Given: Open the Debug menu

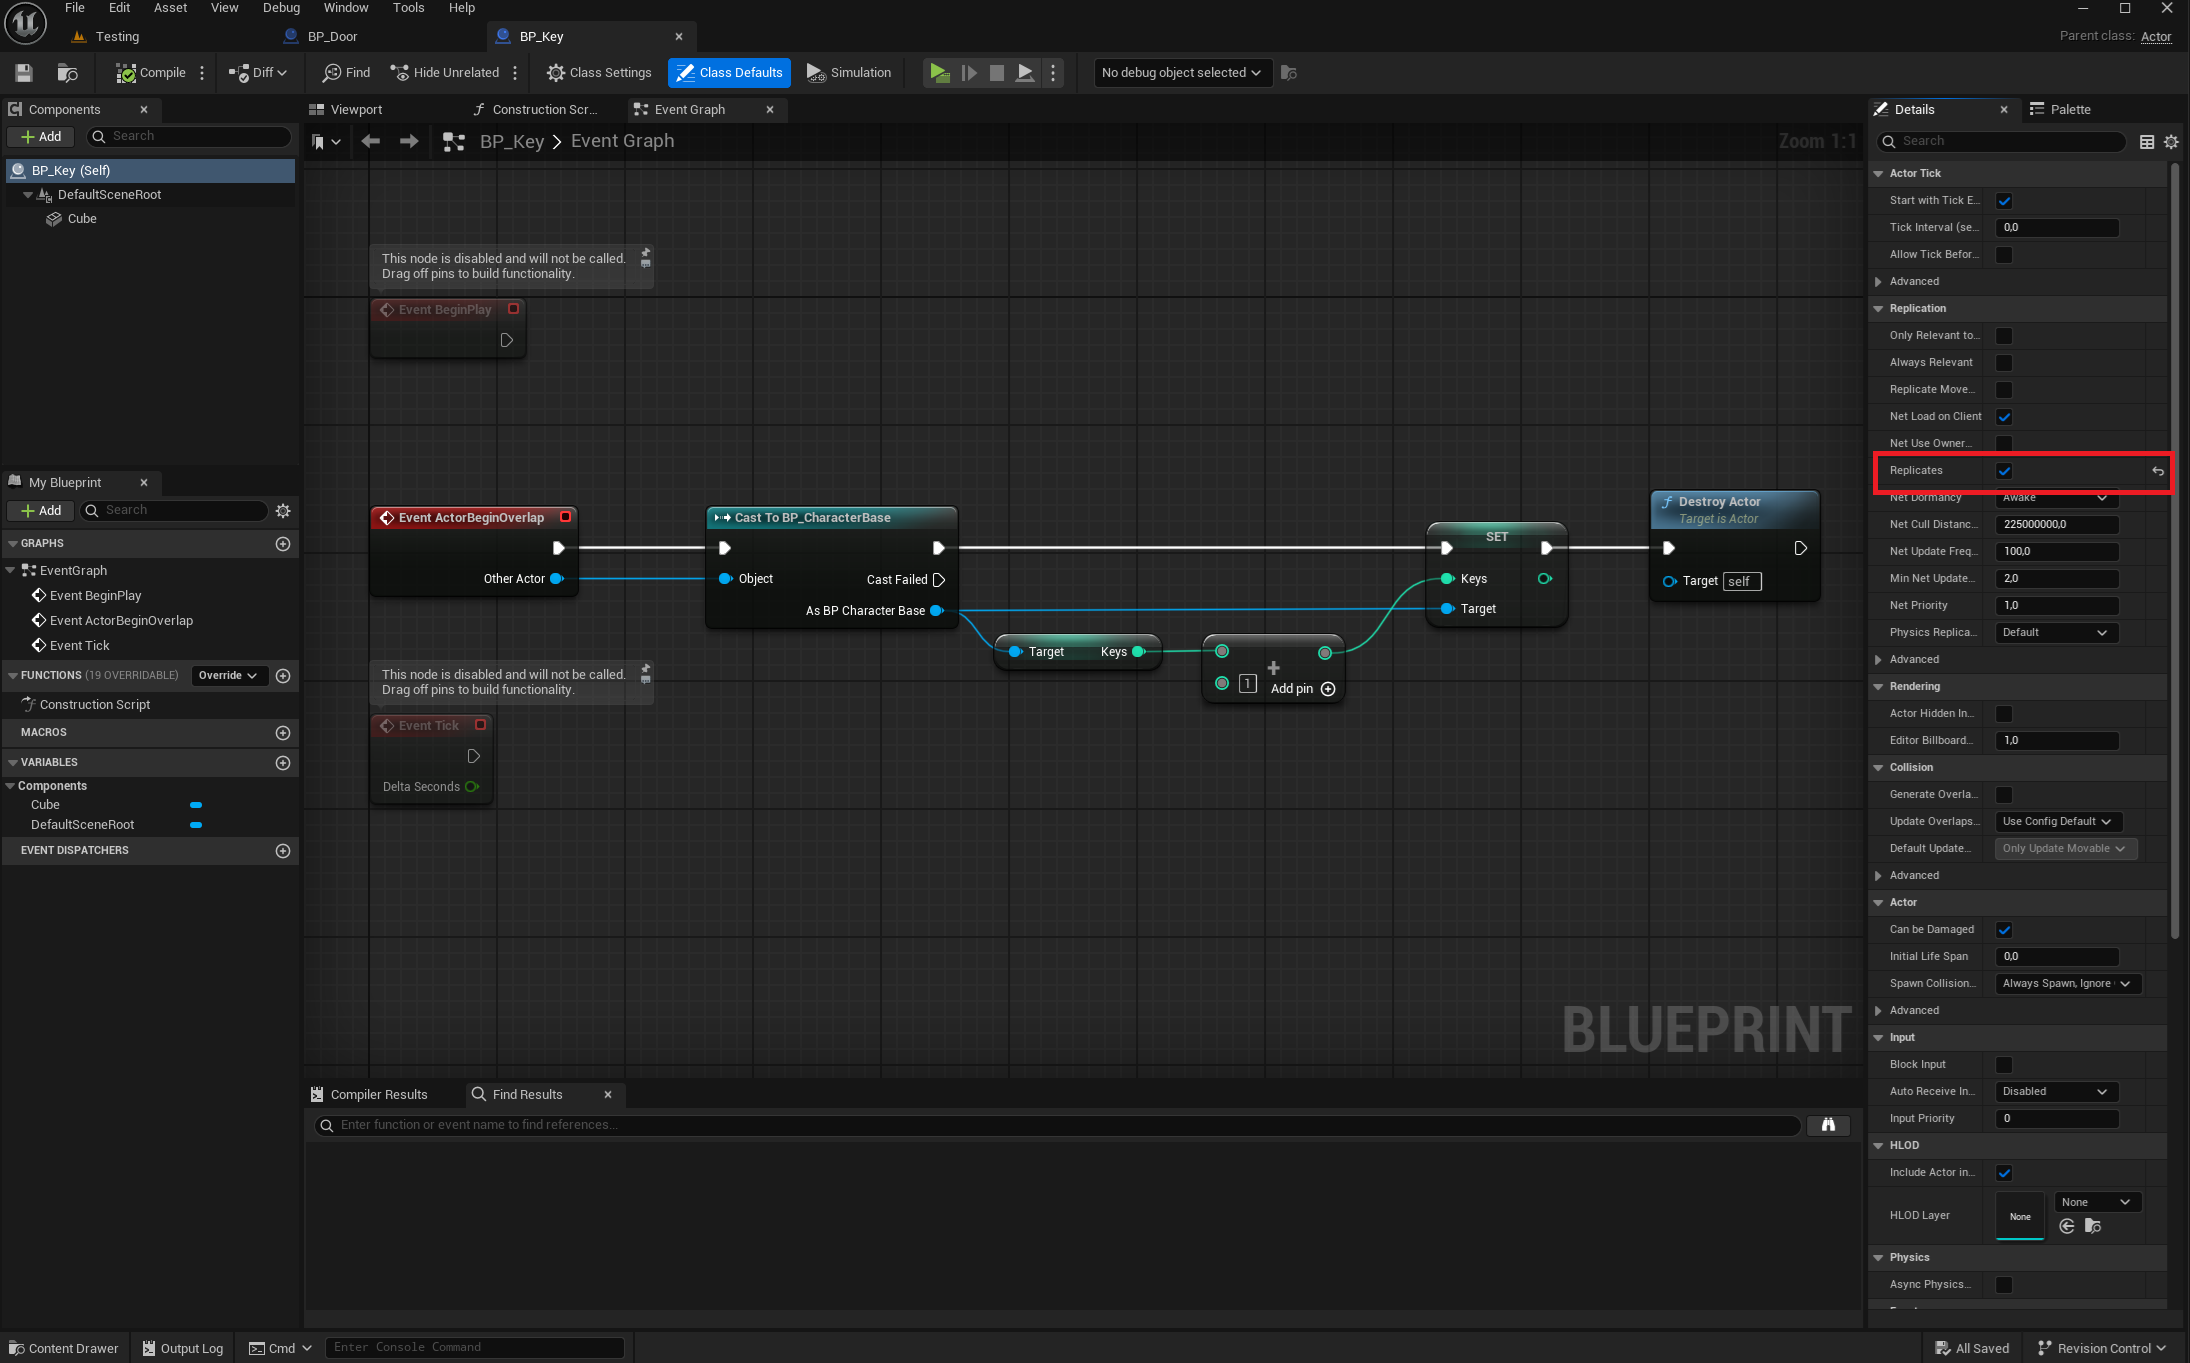Looking at the screenshot, I should click(281, 8).
